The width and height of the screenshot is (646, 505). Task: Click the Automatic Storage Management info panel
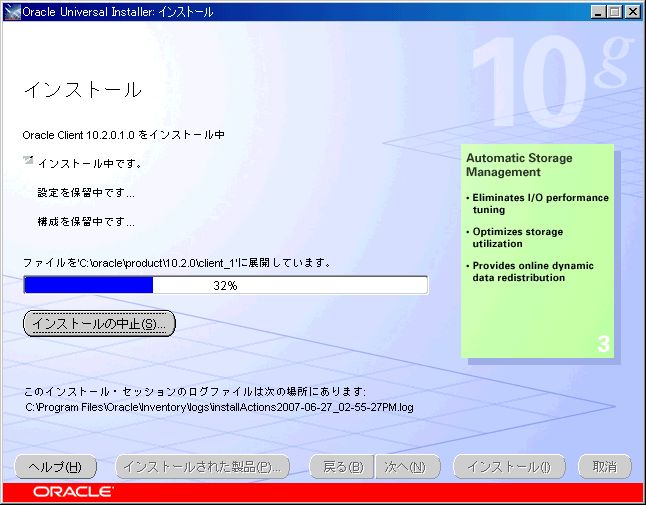[537, 251]
